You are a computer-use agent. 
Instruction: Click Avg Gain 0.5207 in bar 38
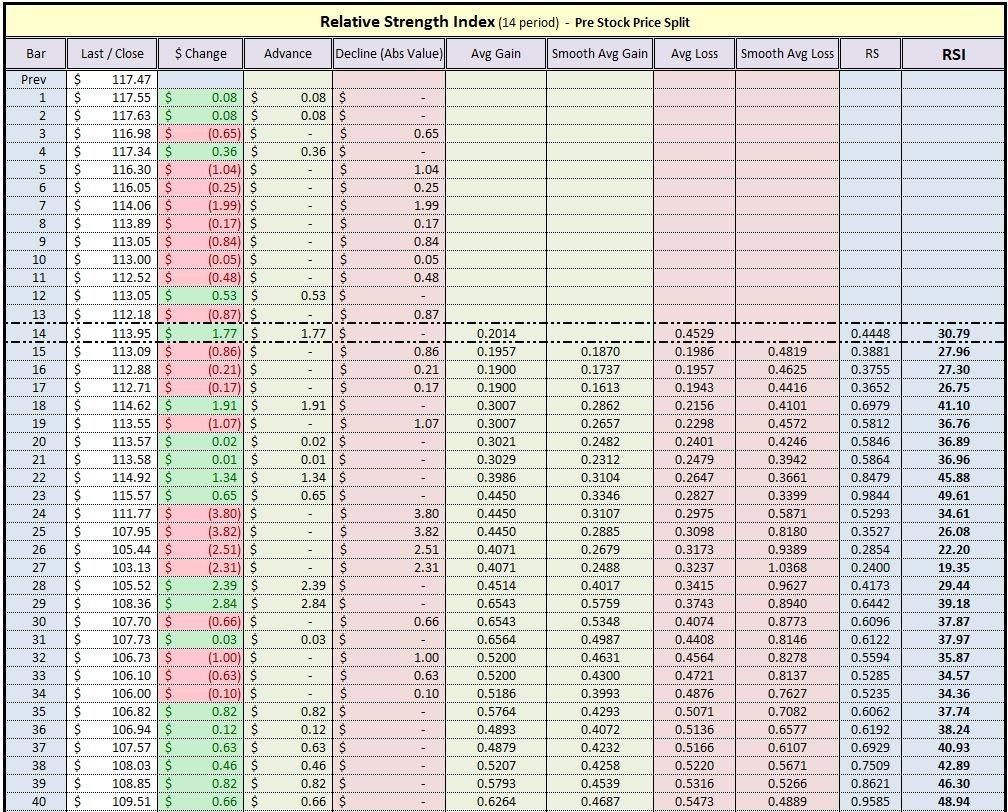496,766
